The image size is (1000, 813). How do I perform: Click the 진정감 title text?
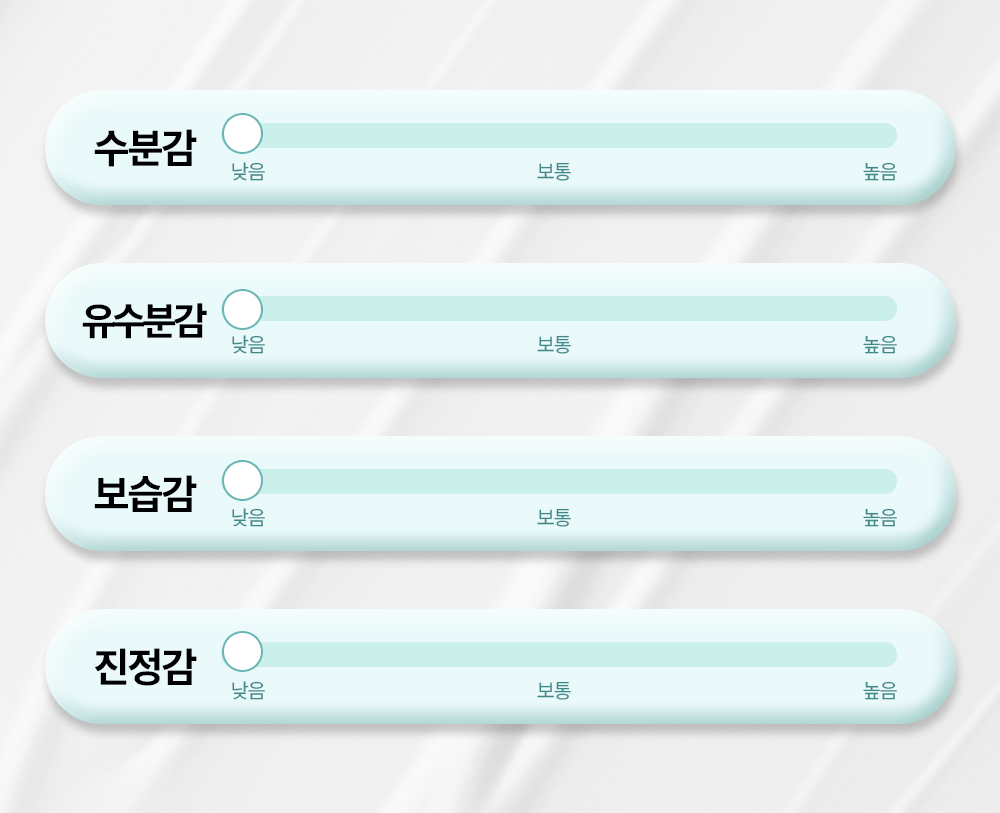(144, 667)
